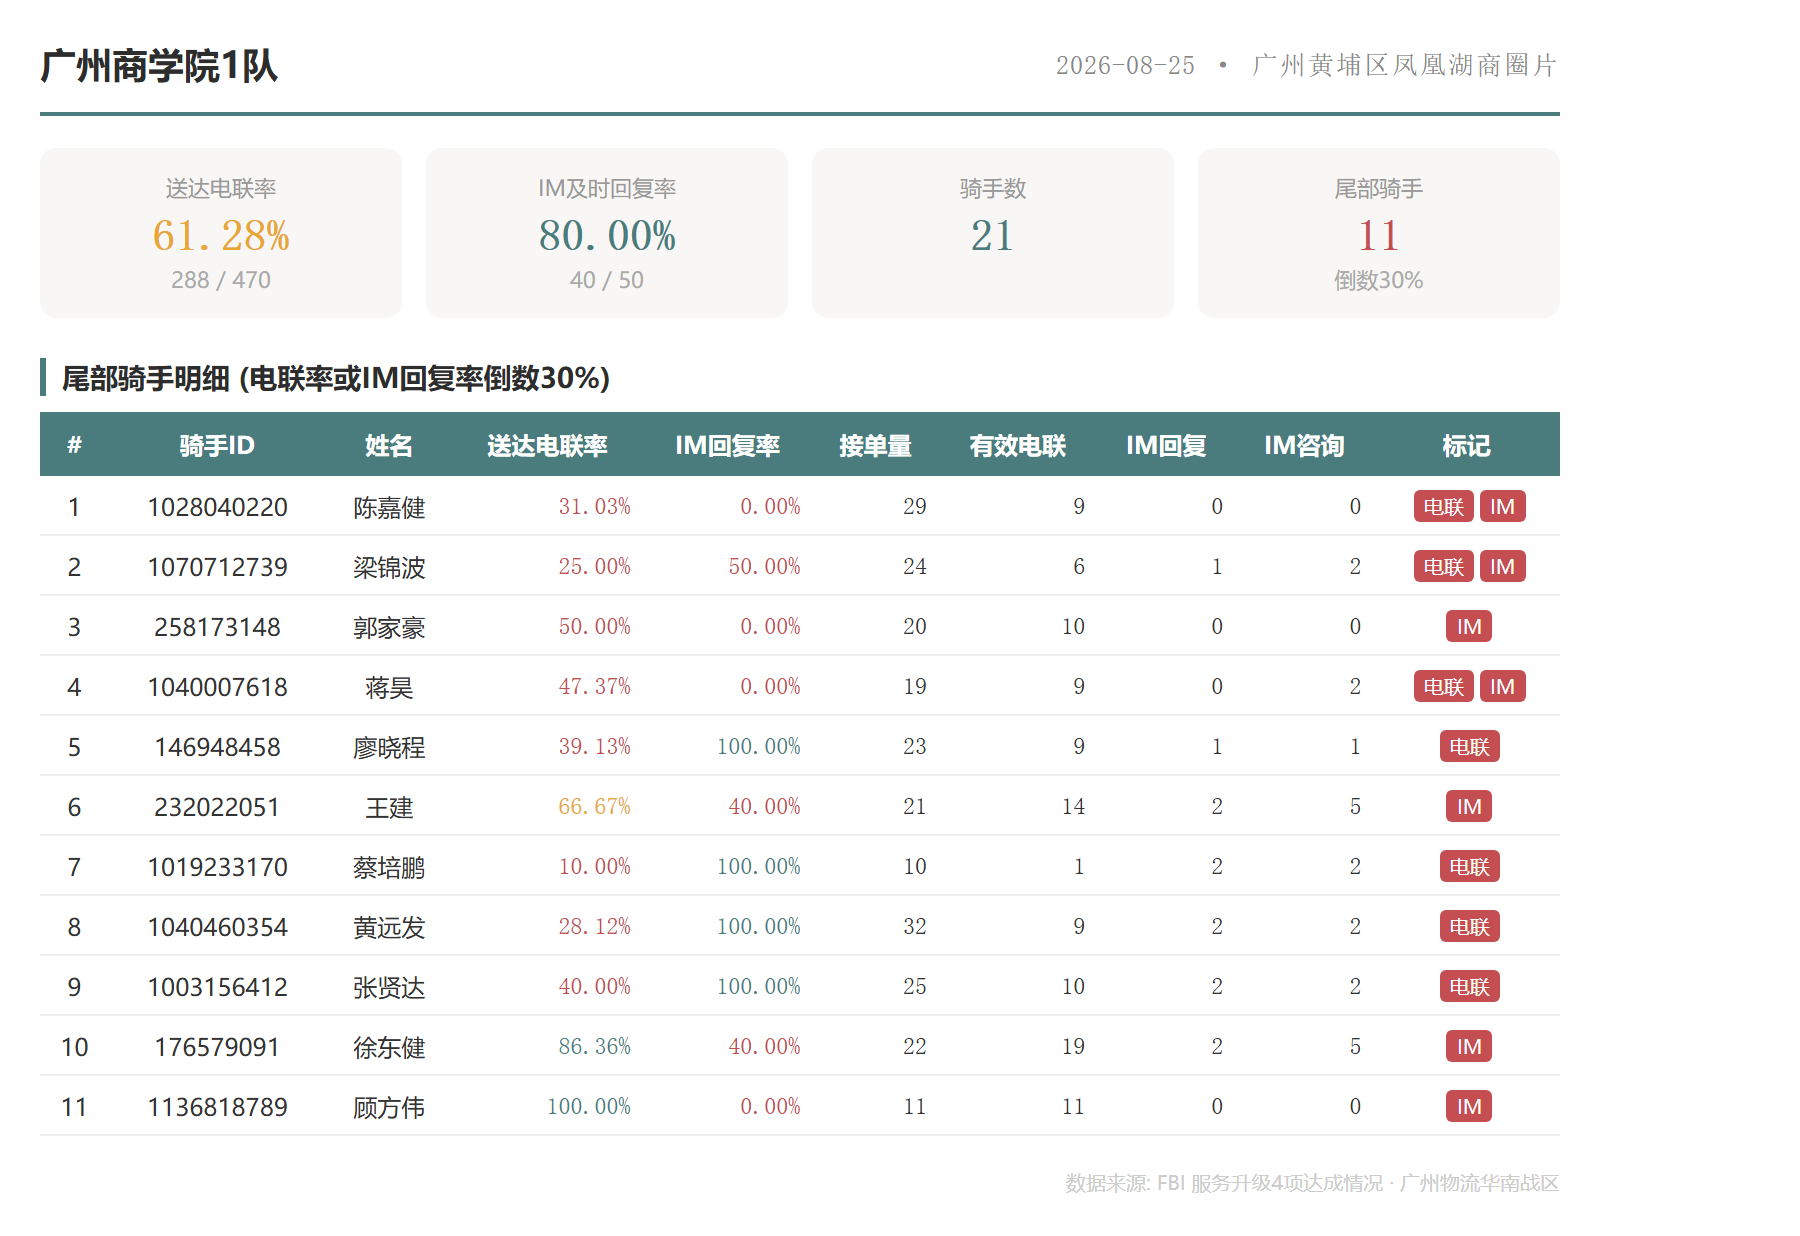Select the 61.28% 送达电联率 value
The image size is (1800, 1236).
tap(221, 236)
